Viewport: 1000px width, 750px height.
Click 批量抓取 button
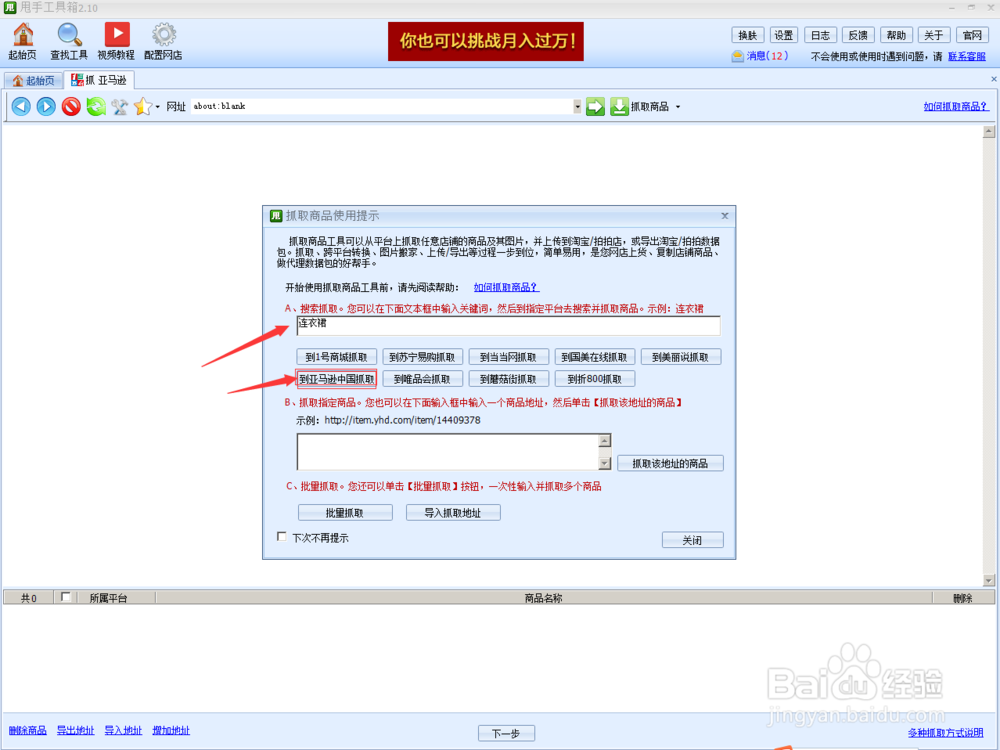pyautogui.click(x=345, y=513)
